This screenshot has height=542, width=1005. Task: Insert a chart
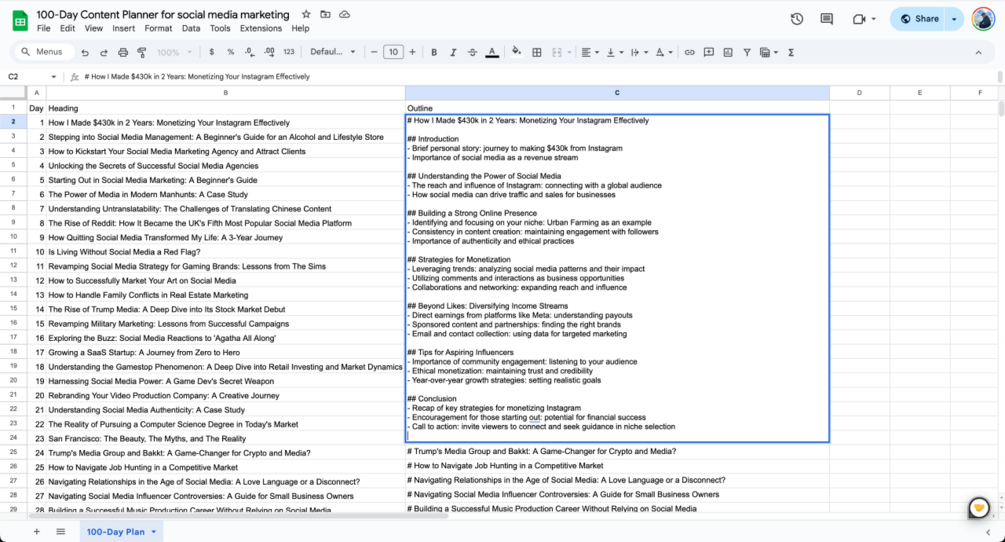point(728,53)
